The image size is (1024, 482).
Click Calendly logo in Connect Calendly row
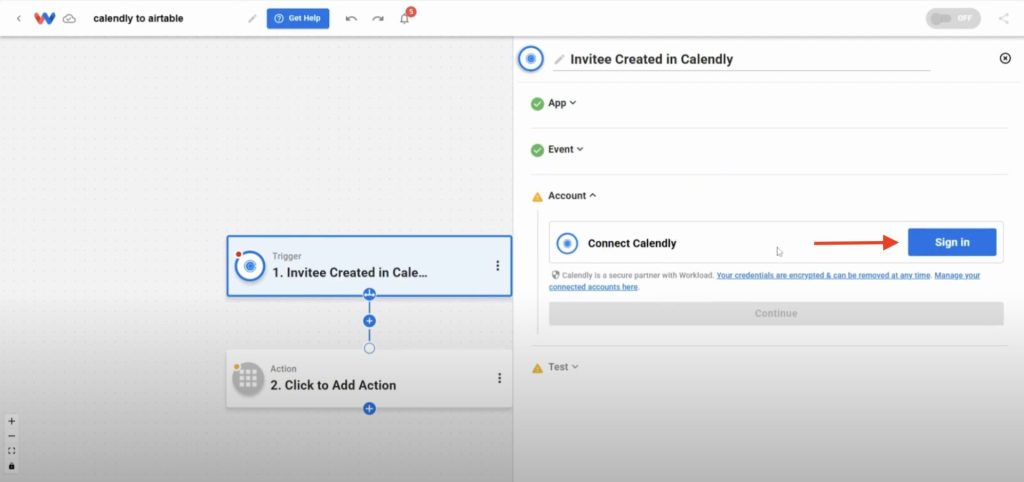coord(567,243)
